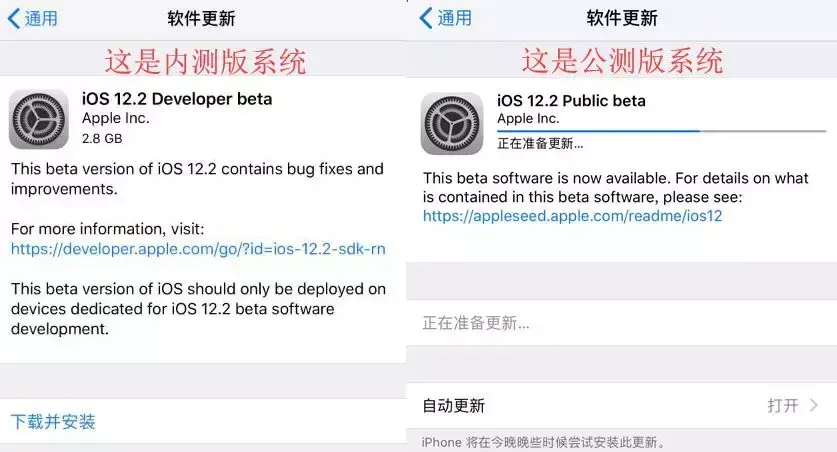The width and height of the screenshot is (837, 452).
Task: Open the developer.apple.com SDK release notes link
Action: click(x=198, y=247)
